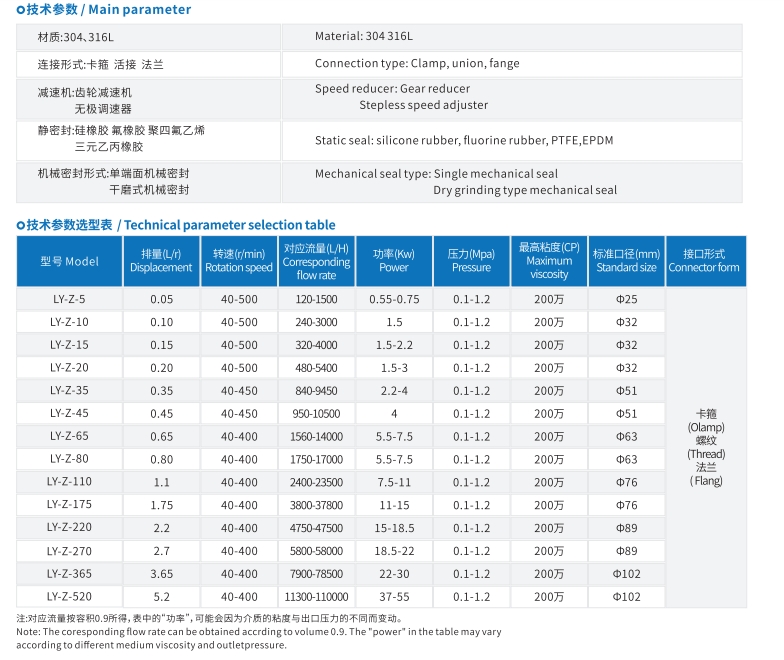Click flow rate cell '2400-23500'
Viewport: 784px width, 660px height.
tap(316, 482)
